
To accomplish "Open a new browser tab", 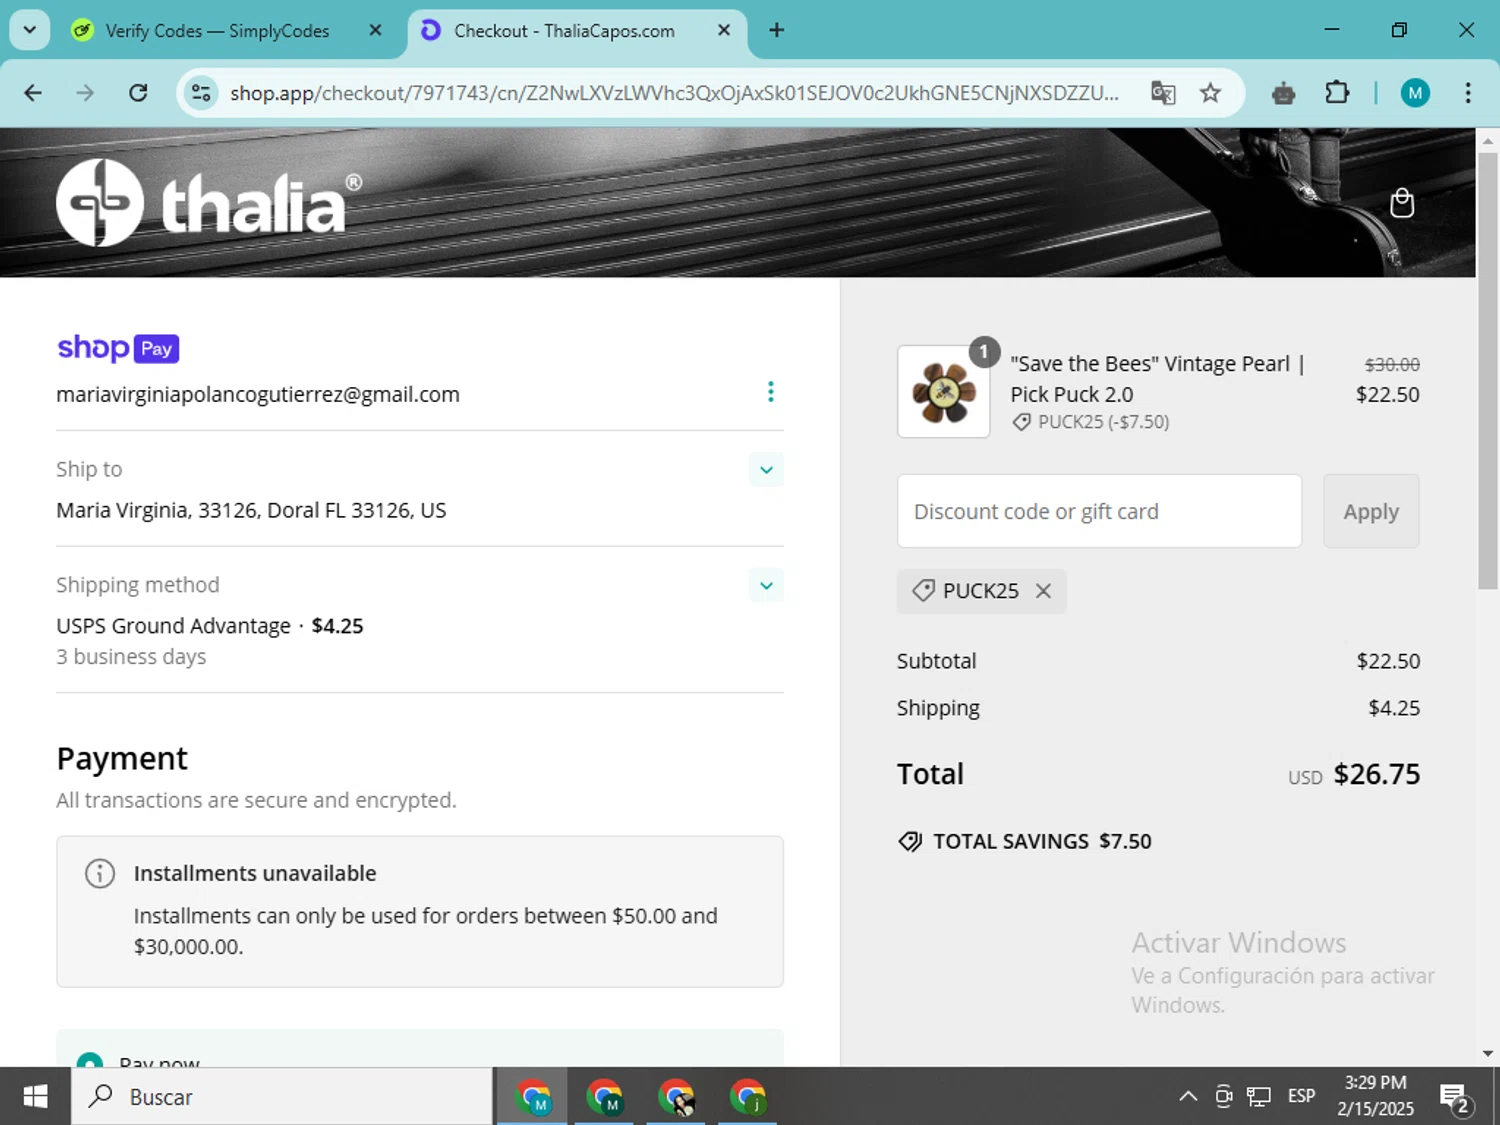I will coord(777,30).
